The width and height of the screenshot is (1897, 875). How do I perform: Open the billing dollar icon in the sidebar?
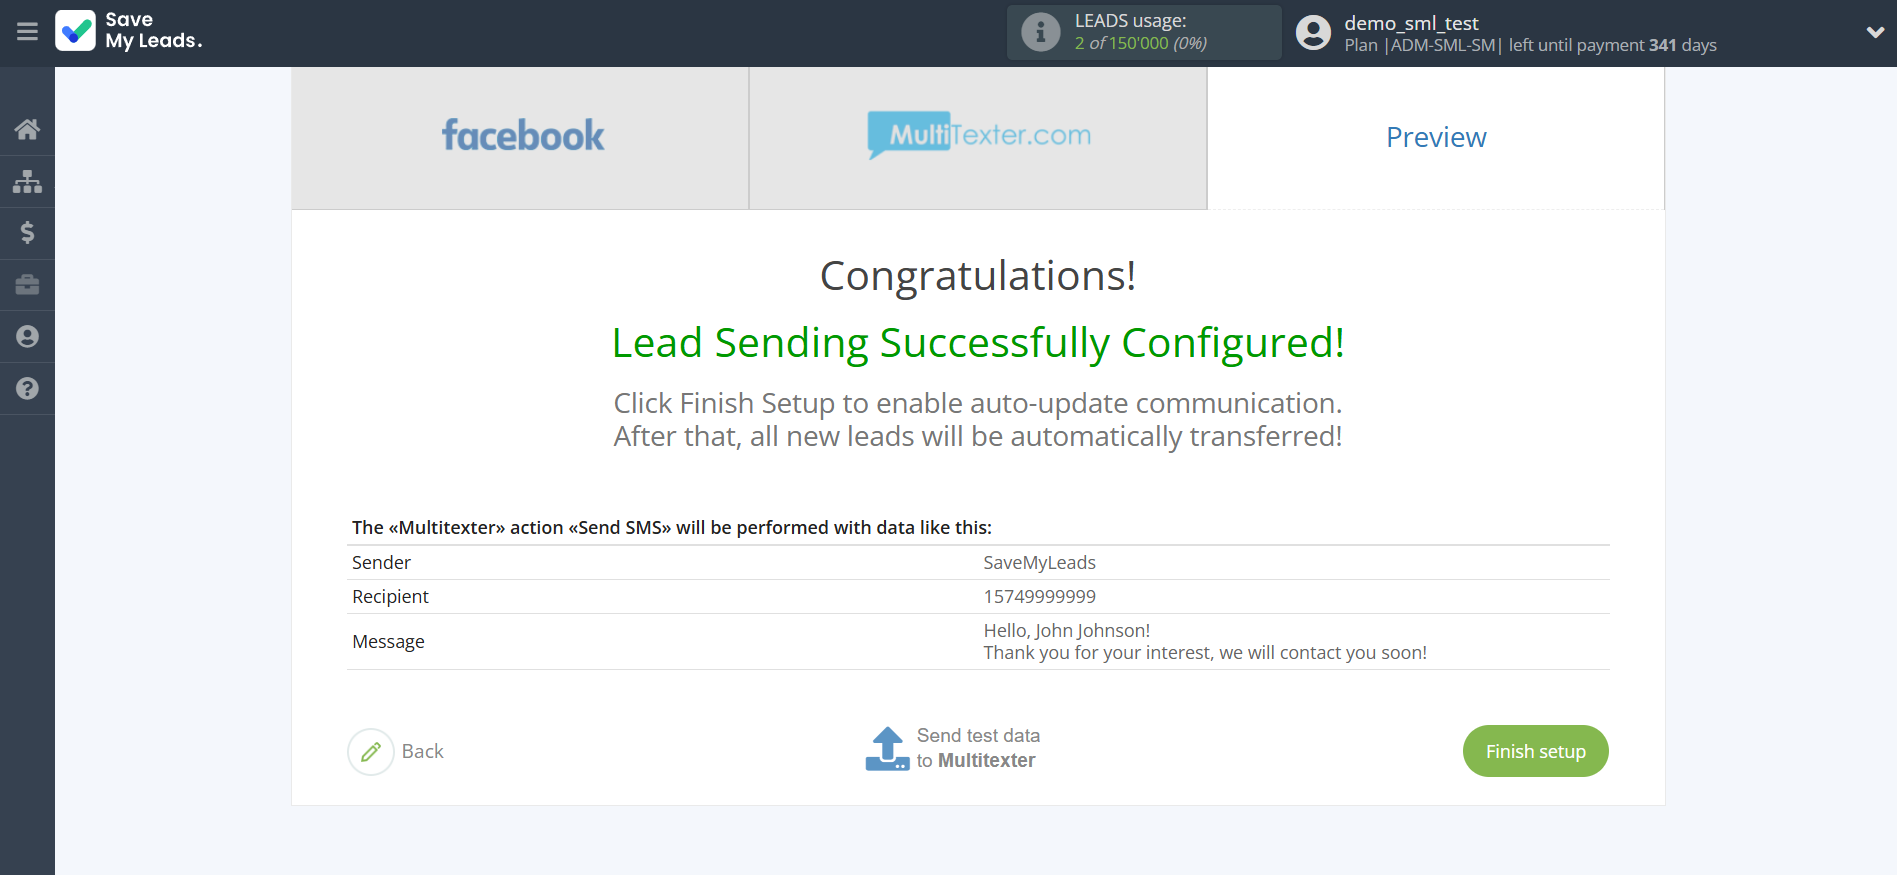[27, 233]
